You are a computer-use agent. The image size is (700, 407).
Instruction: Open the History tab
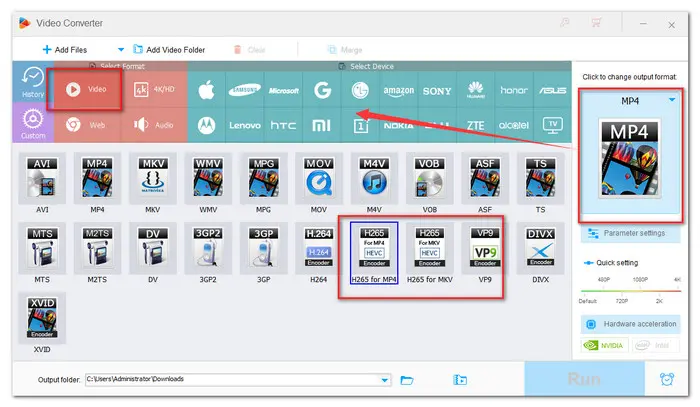[33, 82]
